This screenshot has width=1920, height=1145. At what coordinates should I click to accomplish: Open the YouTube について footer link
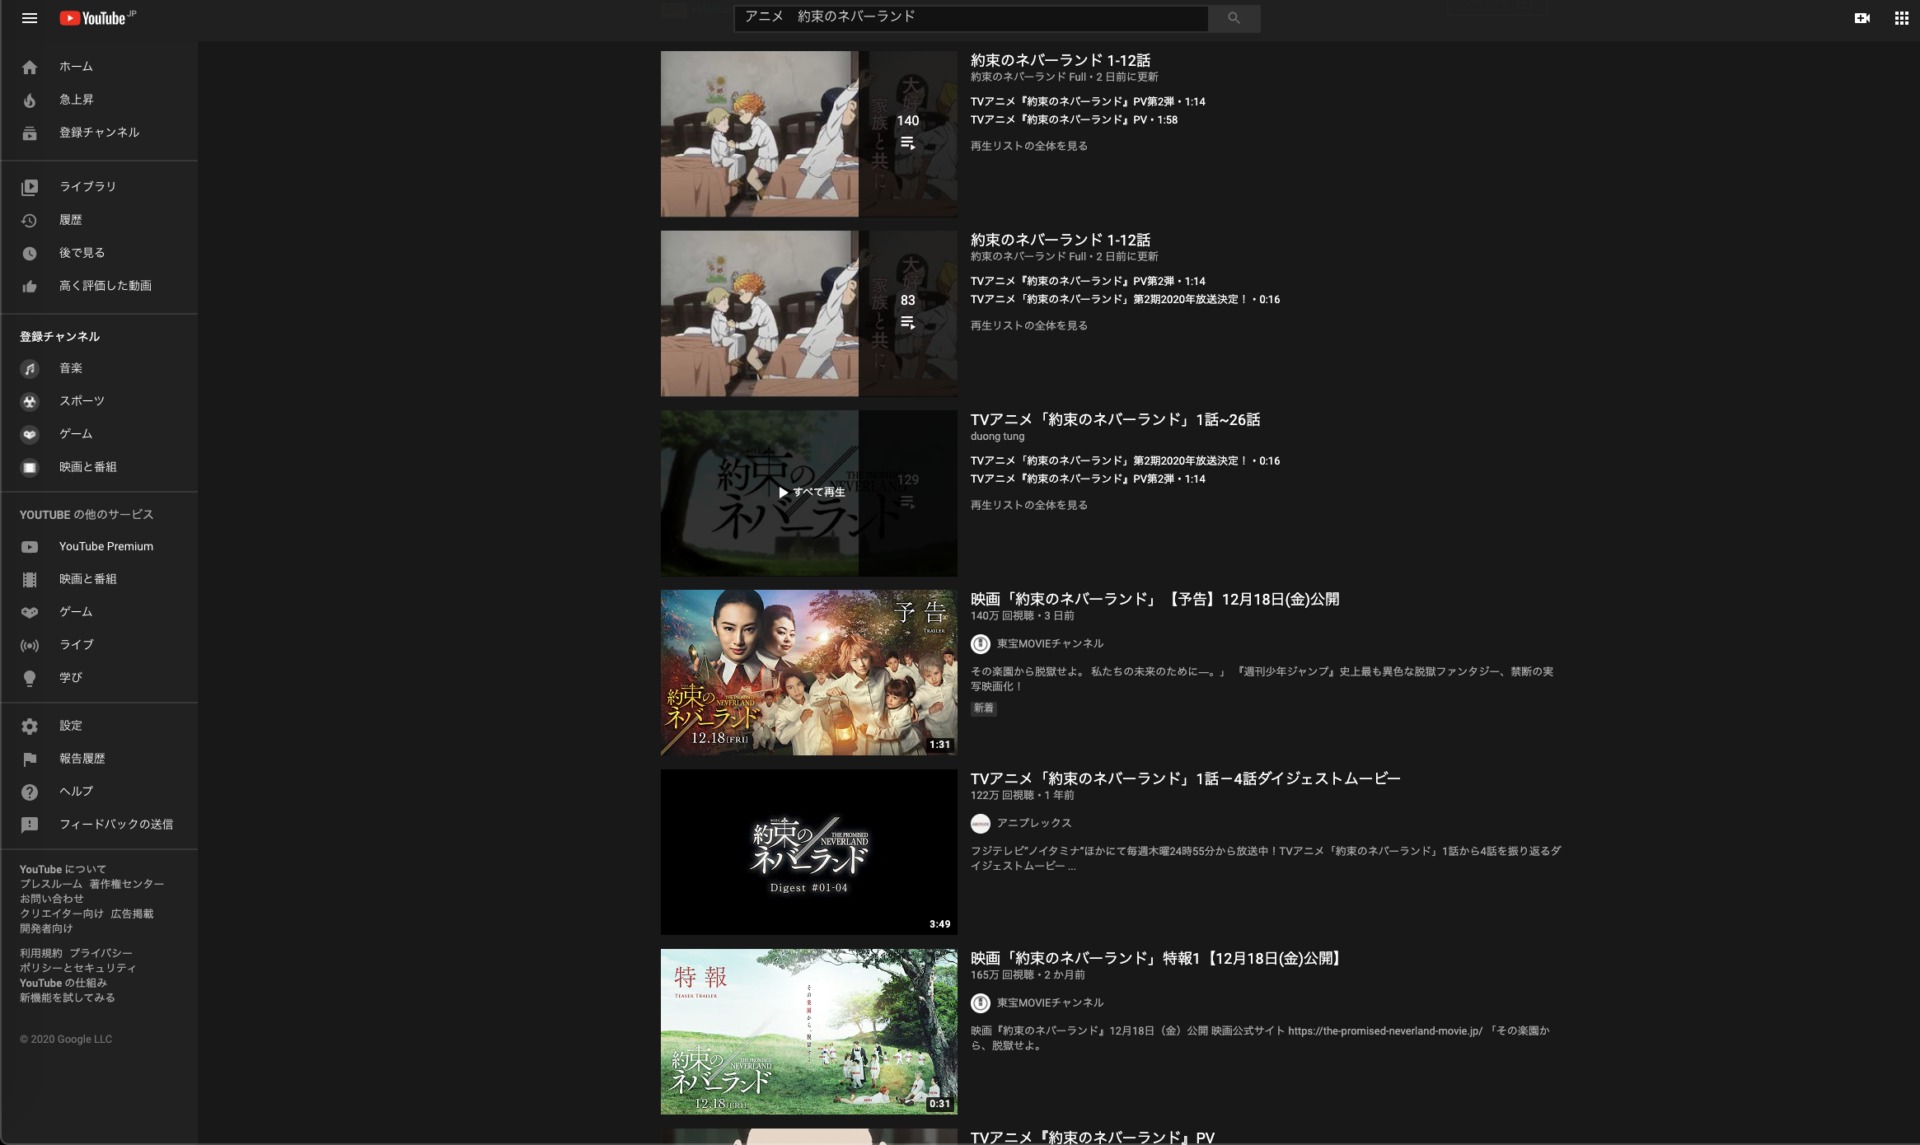62,870
